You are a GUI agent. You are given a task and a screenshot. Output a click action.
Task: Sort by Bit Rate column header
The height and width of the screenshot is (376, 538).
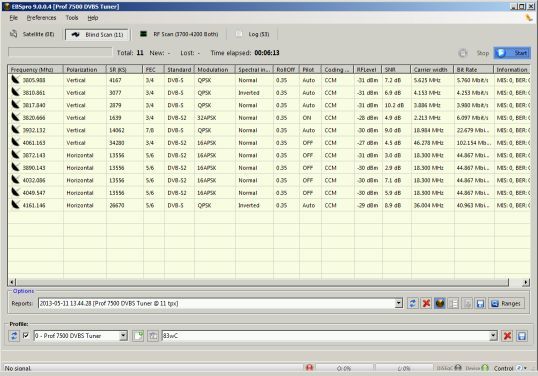pyautogui.click(x=474, y=70)
